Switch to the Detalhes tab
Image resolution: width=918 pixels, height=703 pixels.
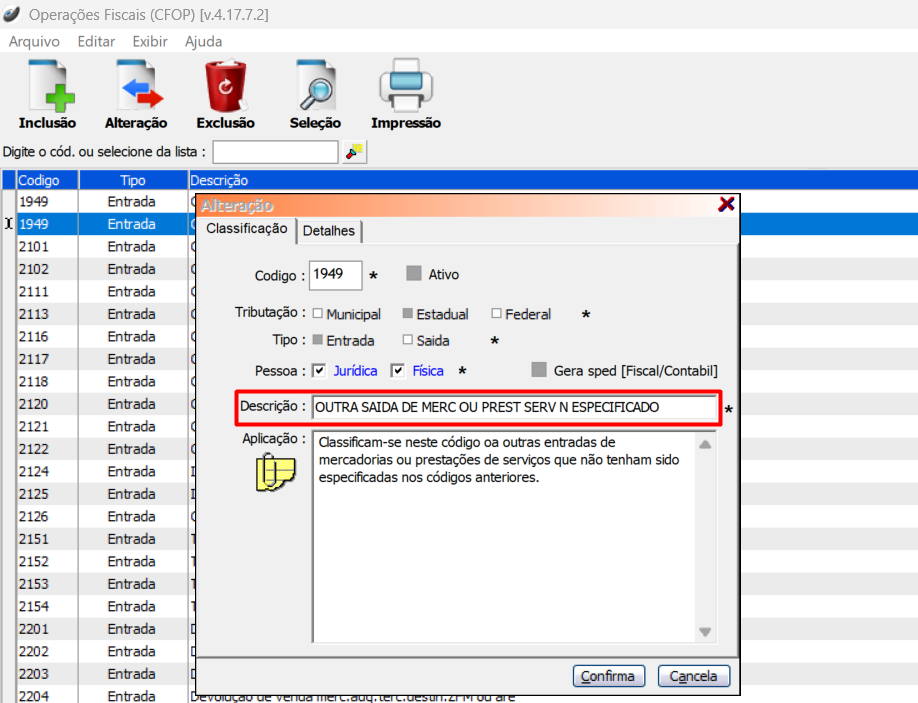[x=329, y=231]
